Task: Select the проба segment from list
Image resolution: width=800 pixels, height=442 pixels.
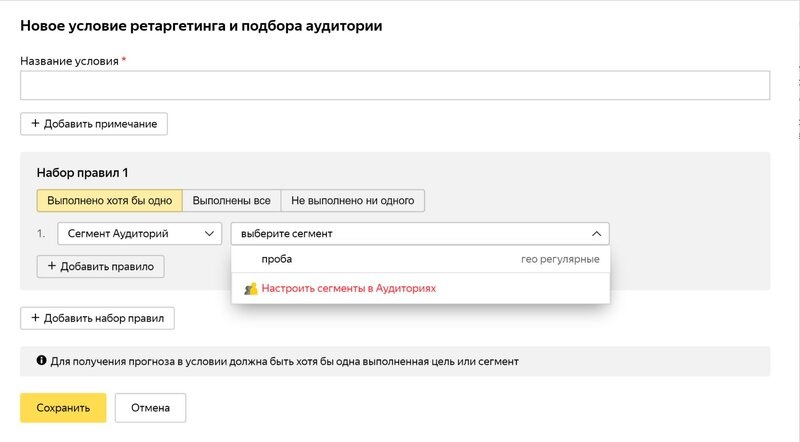Action: pyautogui.click(x=277, y=259)
